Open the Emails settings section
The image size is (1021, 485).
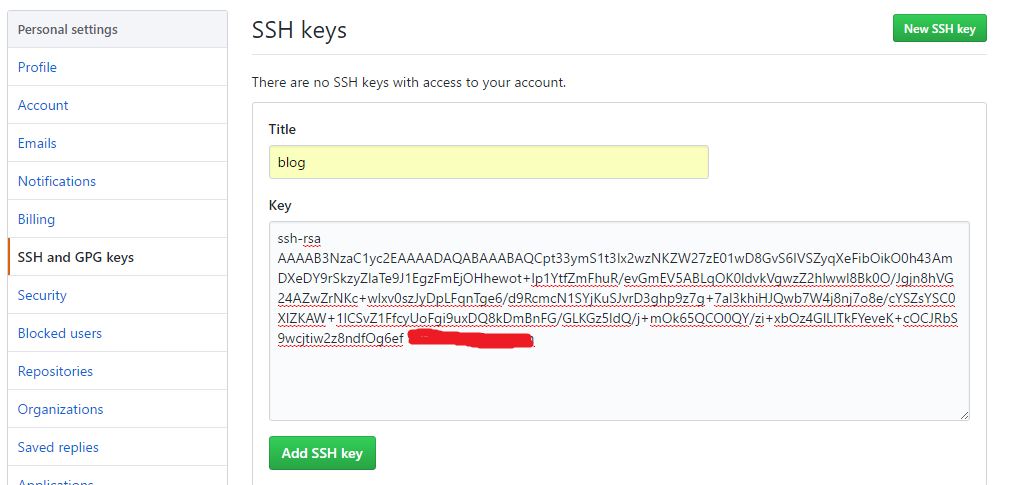37,143
